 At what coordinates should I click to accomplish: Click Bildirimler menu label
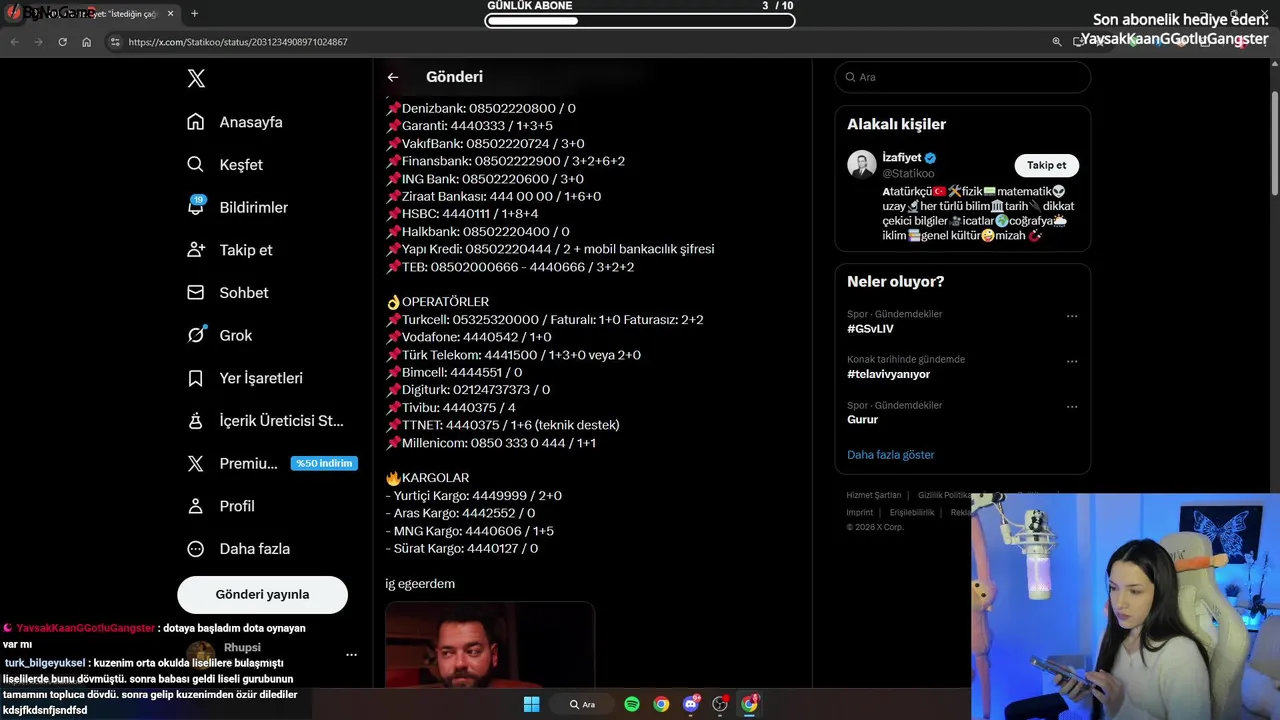tap(254, 207)
